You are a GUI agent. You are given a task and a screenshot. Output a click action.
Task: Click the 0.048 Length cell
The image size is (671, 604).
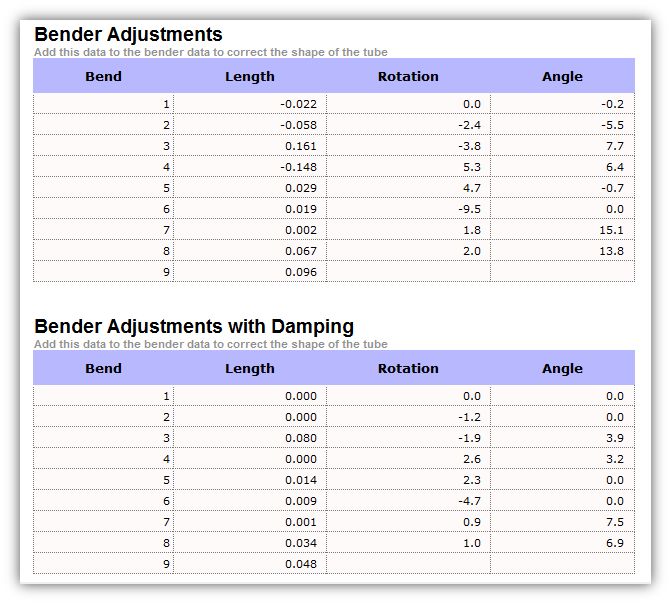click(300, 564)
